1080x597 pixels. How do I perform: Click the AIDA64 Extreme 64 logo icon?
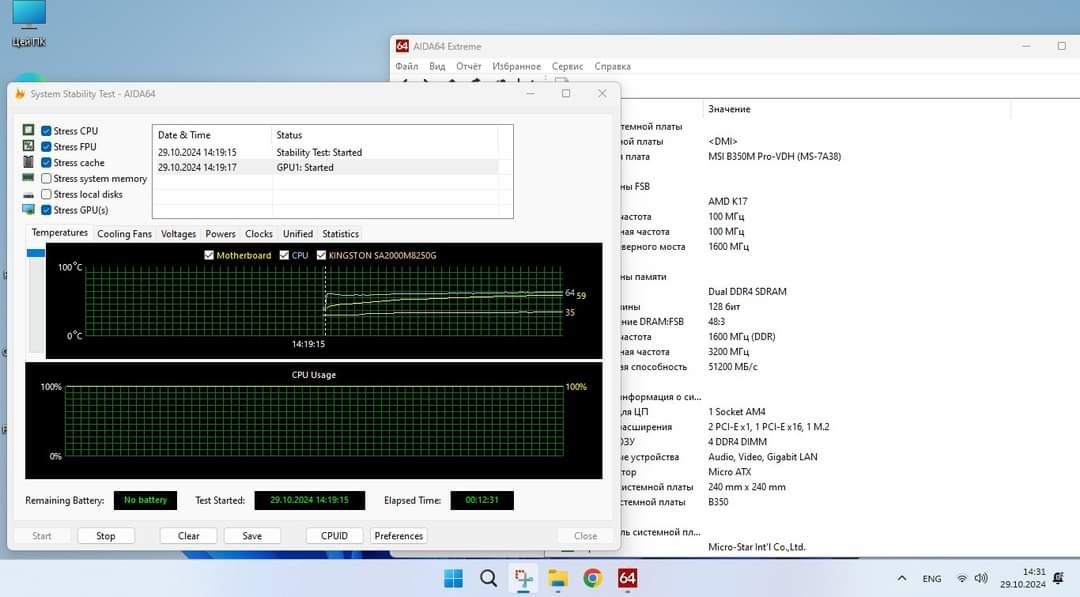[x=402, y=46]
